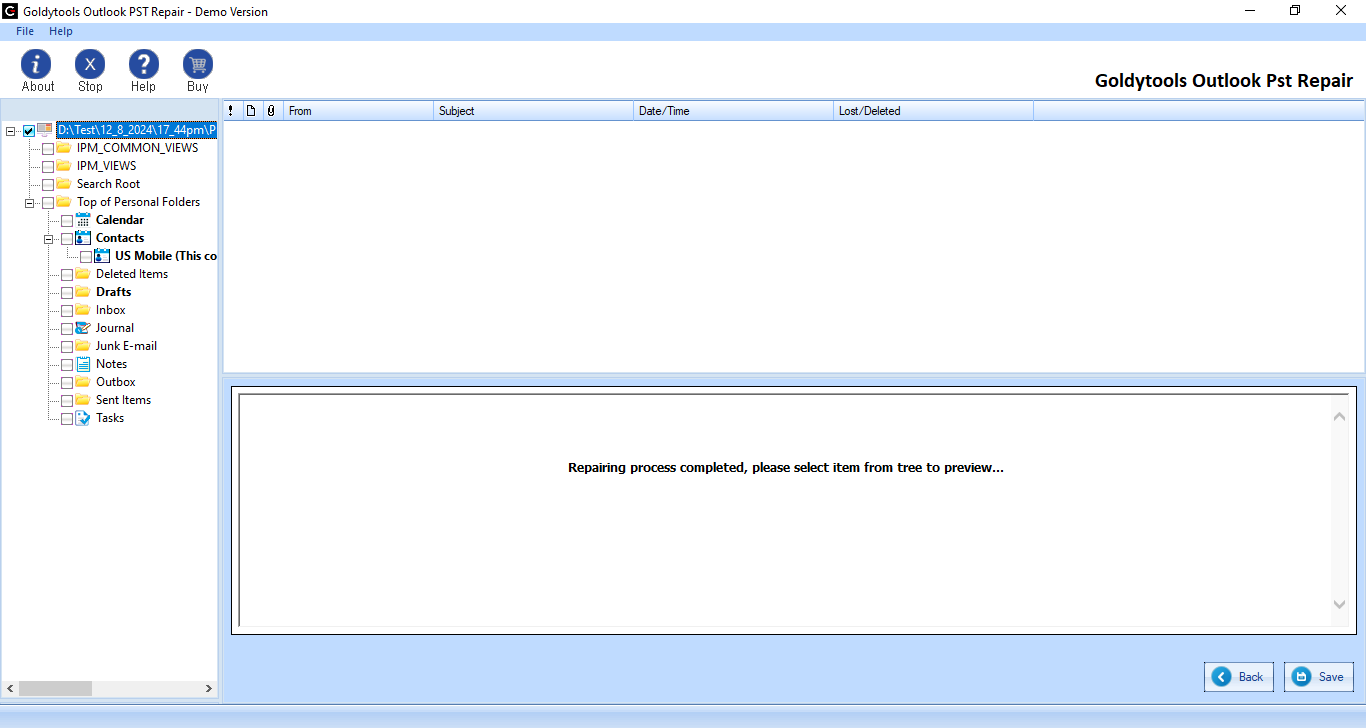Check the Calendar checkbox
This screenshot has width=1366, height=728.
67,221
